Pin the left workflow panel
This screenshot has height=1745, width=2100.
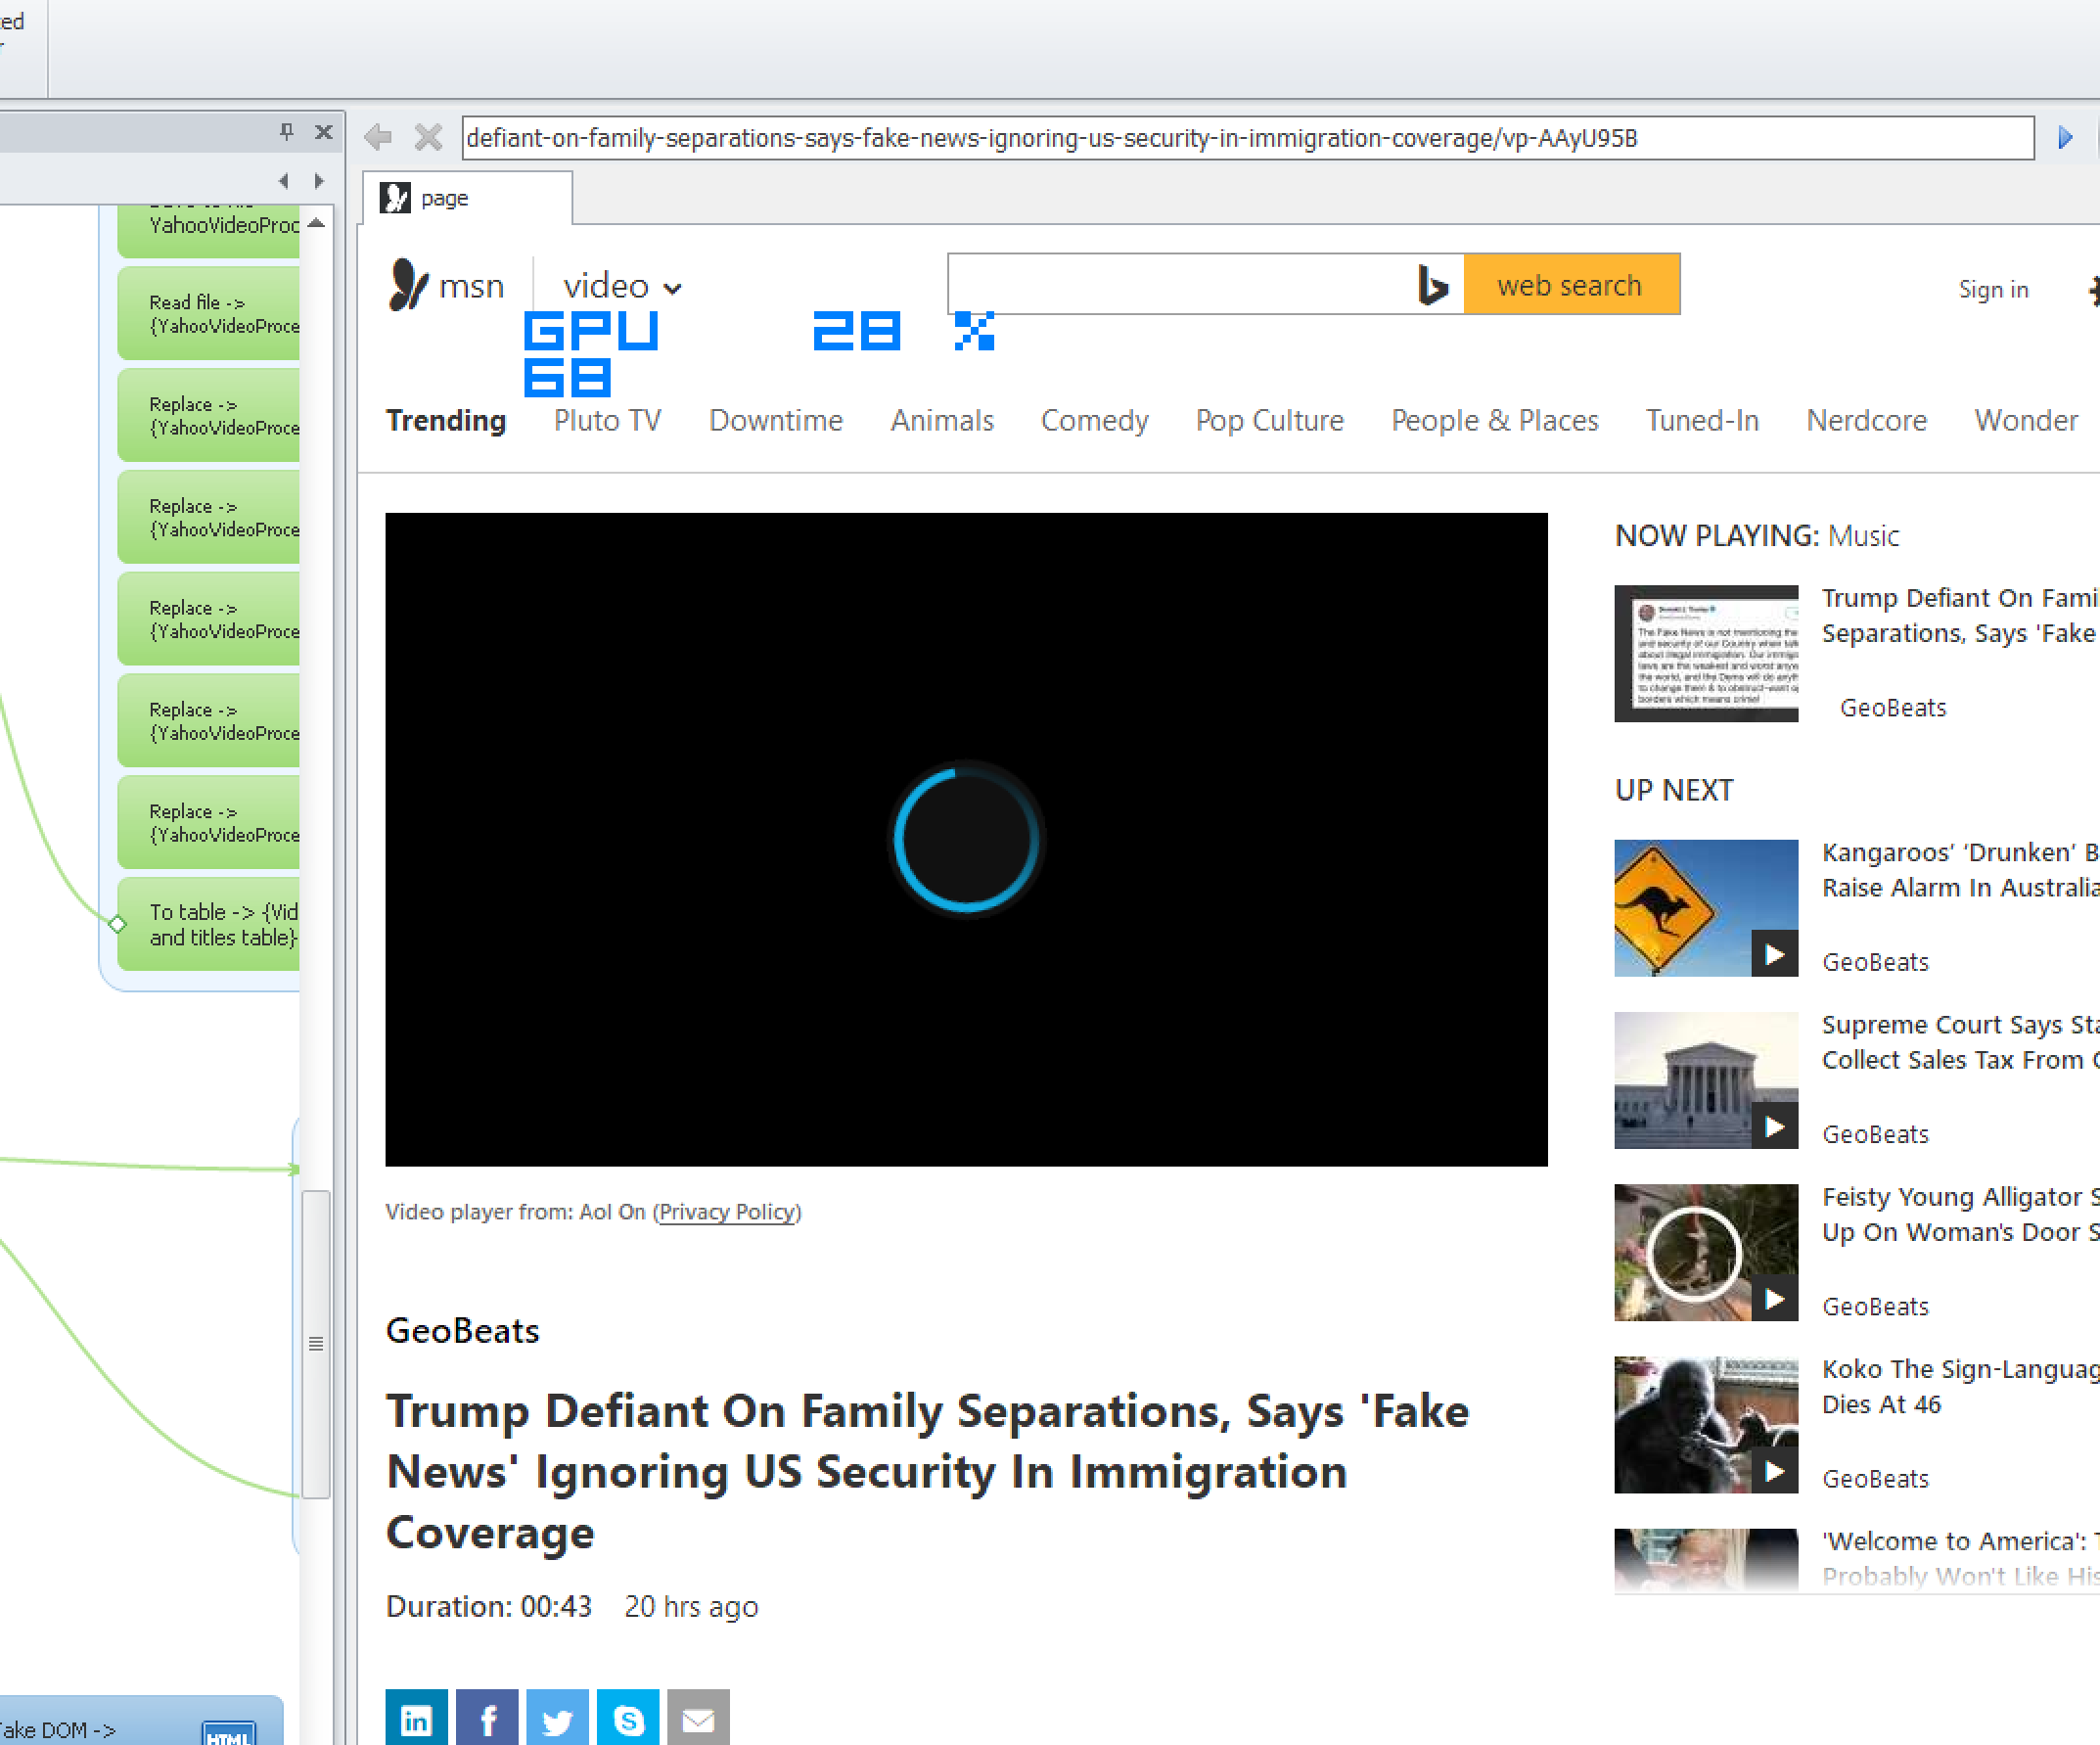(287, 131)
